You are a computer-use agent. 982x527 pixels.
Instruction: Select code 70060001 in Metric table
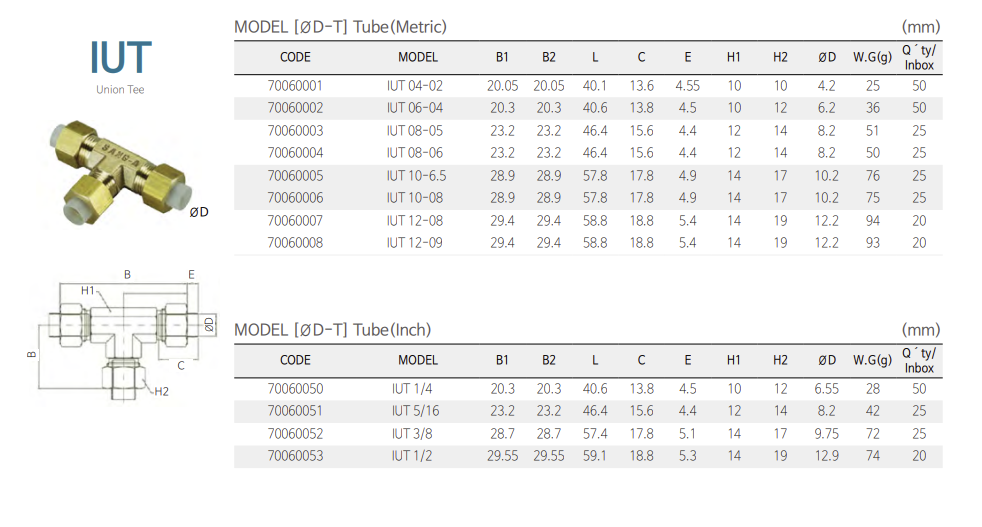coord(295,86)
